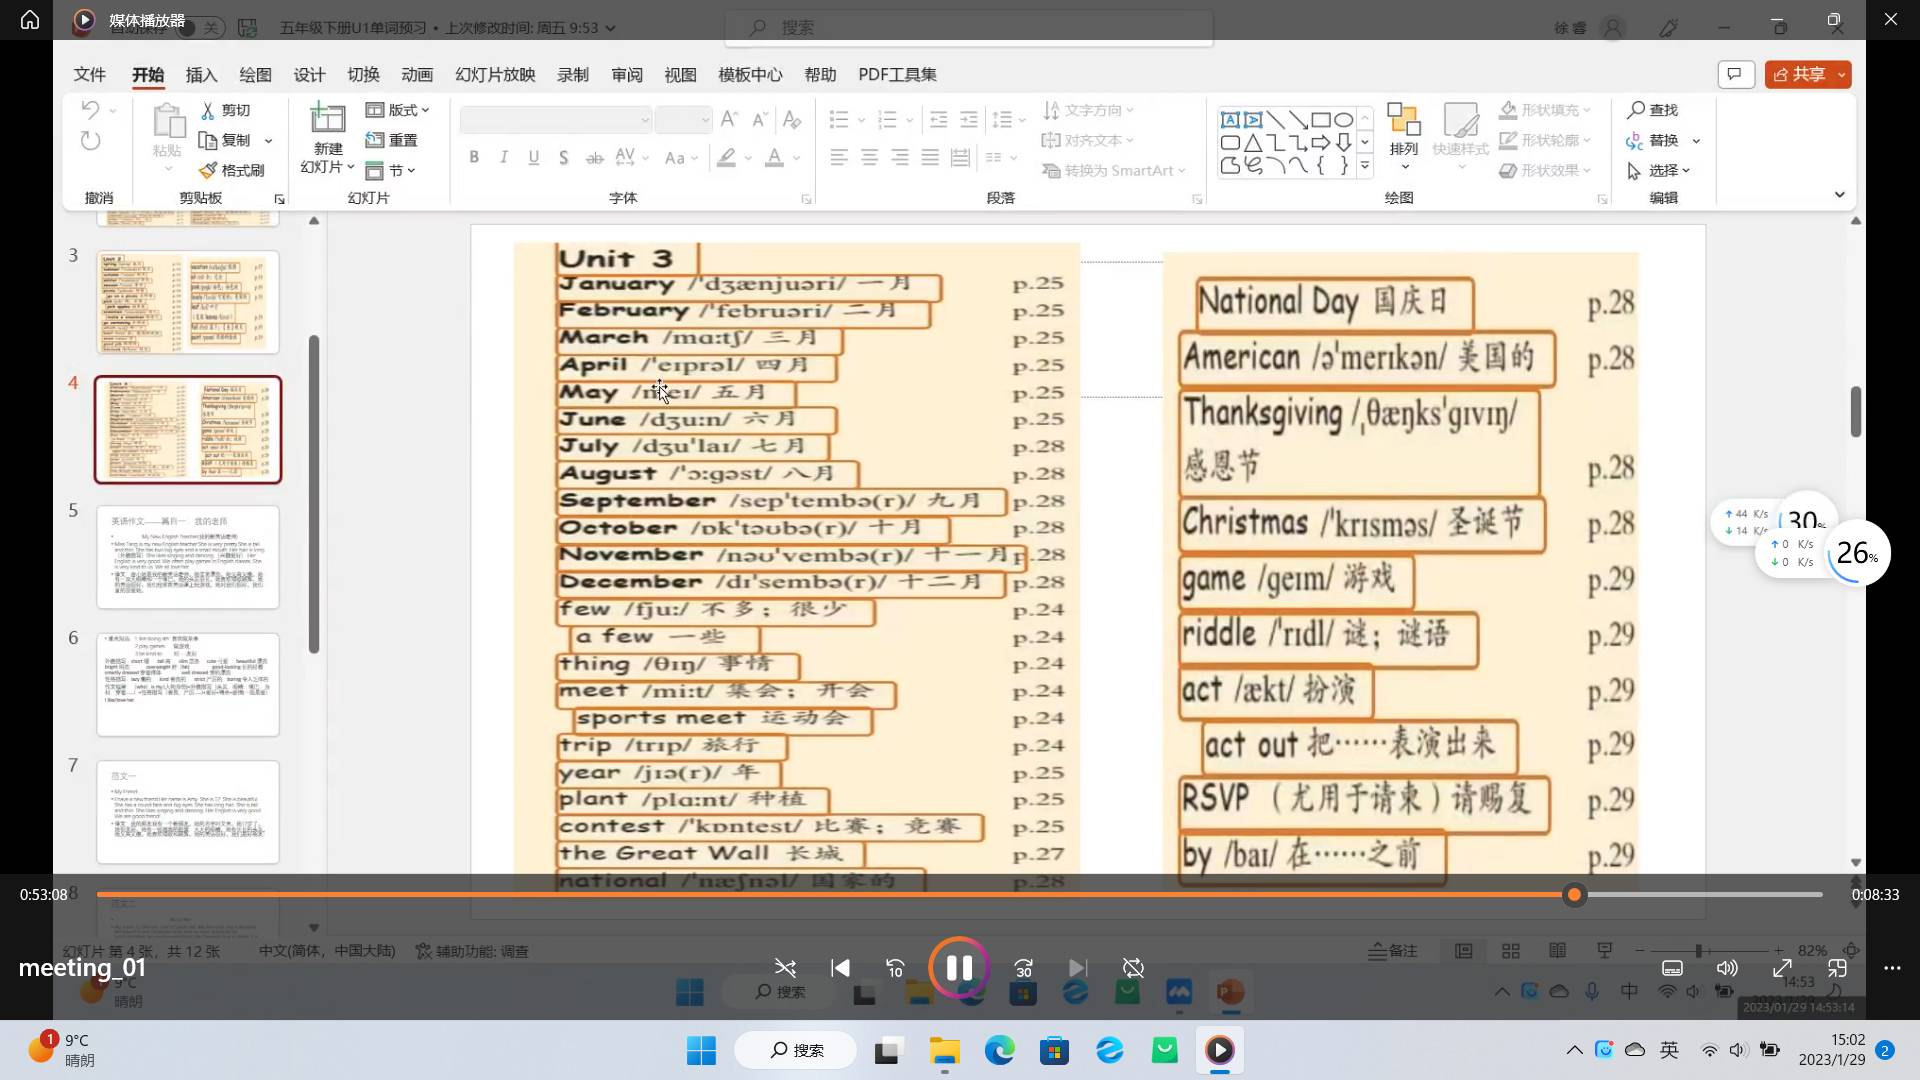Open the cast to device option
Screen dimensions: 1920x1080
pos(1837,968)
